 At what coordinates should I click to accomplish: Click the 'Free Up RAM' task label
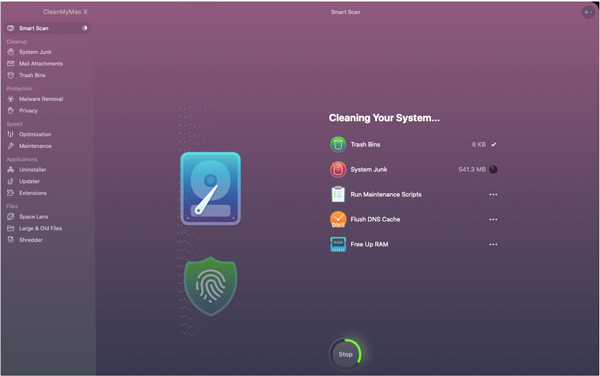(x=369, y=244)
